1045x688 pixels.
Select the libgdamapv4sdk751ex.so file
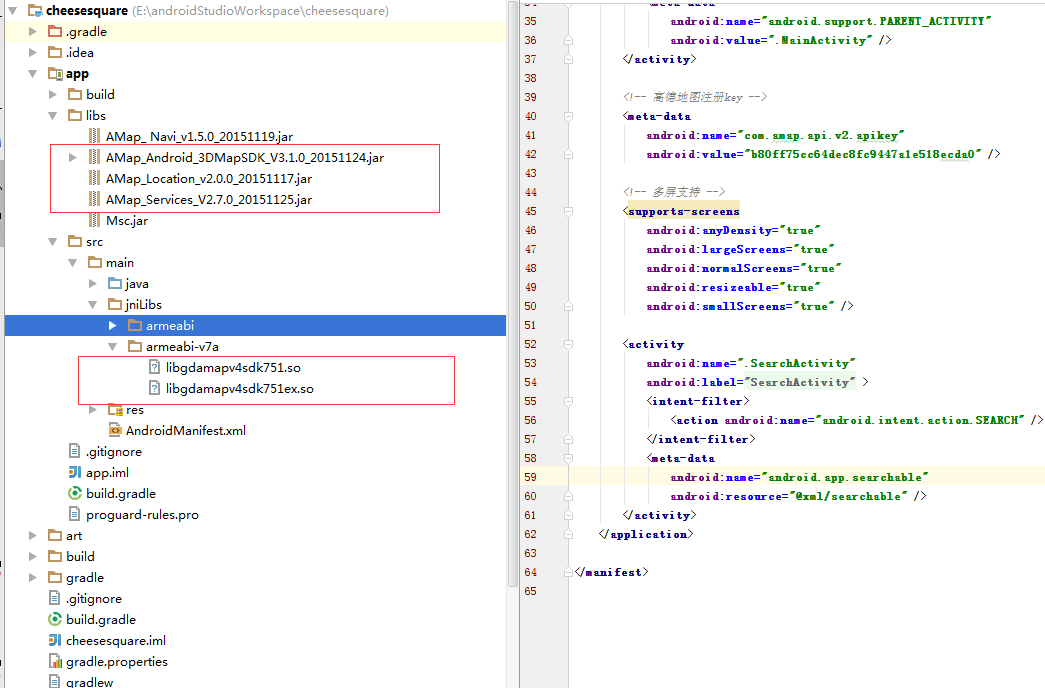point(240,389)
